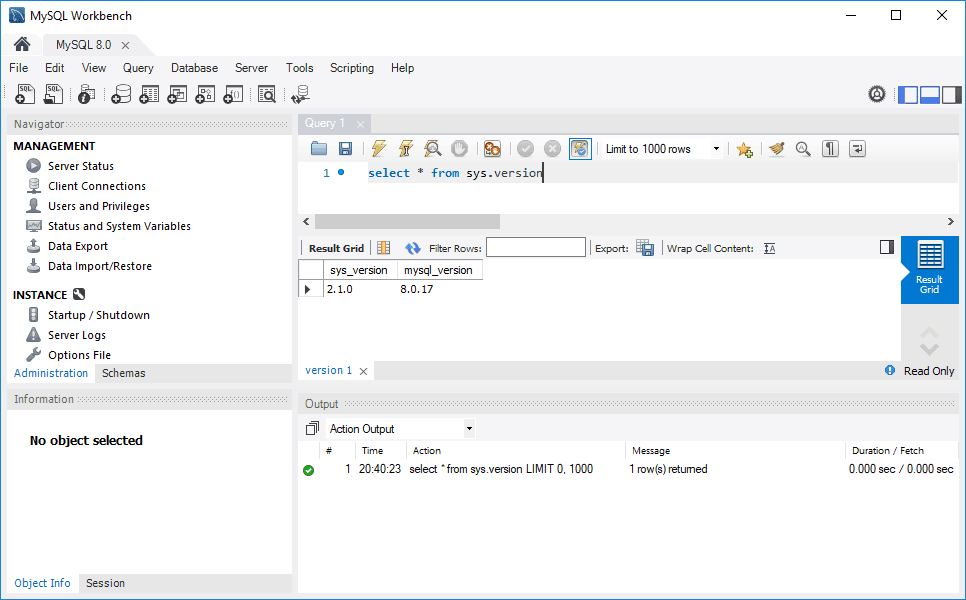Screen dimensions: 966x600
Task: Open the File menu
Action: point(18,68)
